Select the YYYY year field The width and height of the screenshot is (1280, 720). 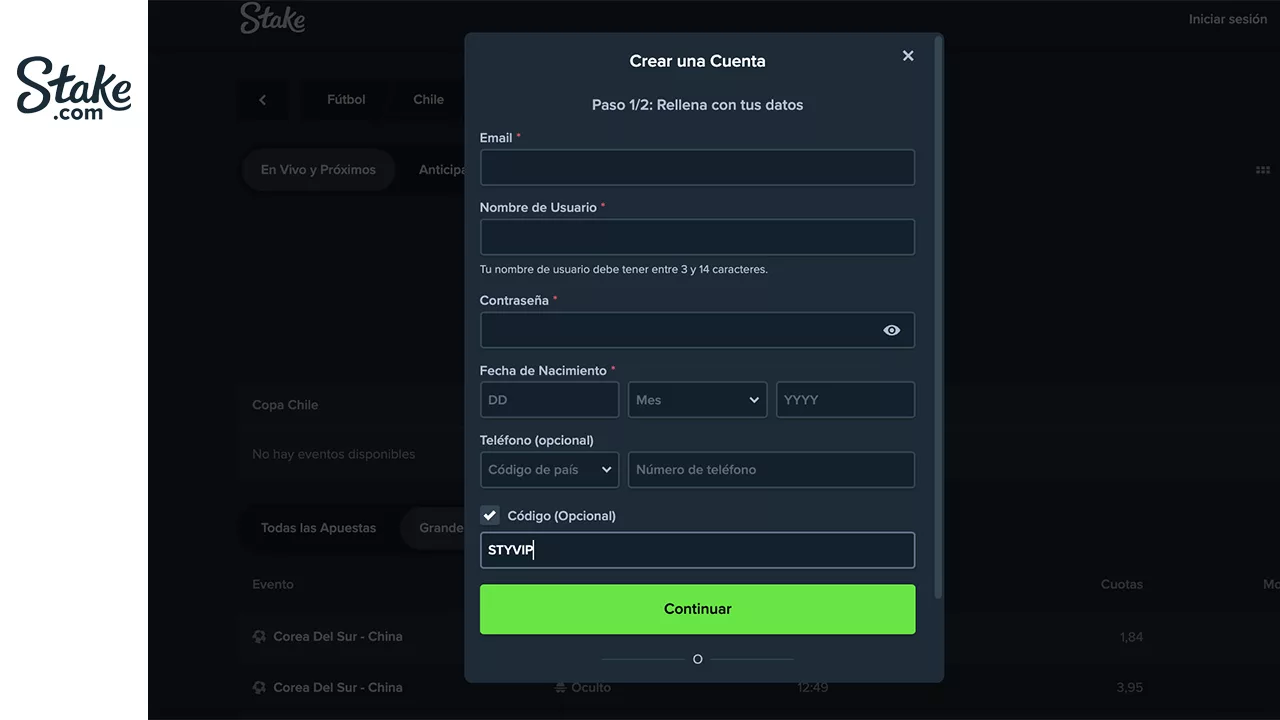pos(845,399)
